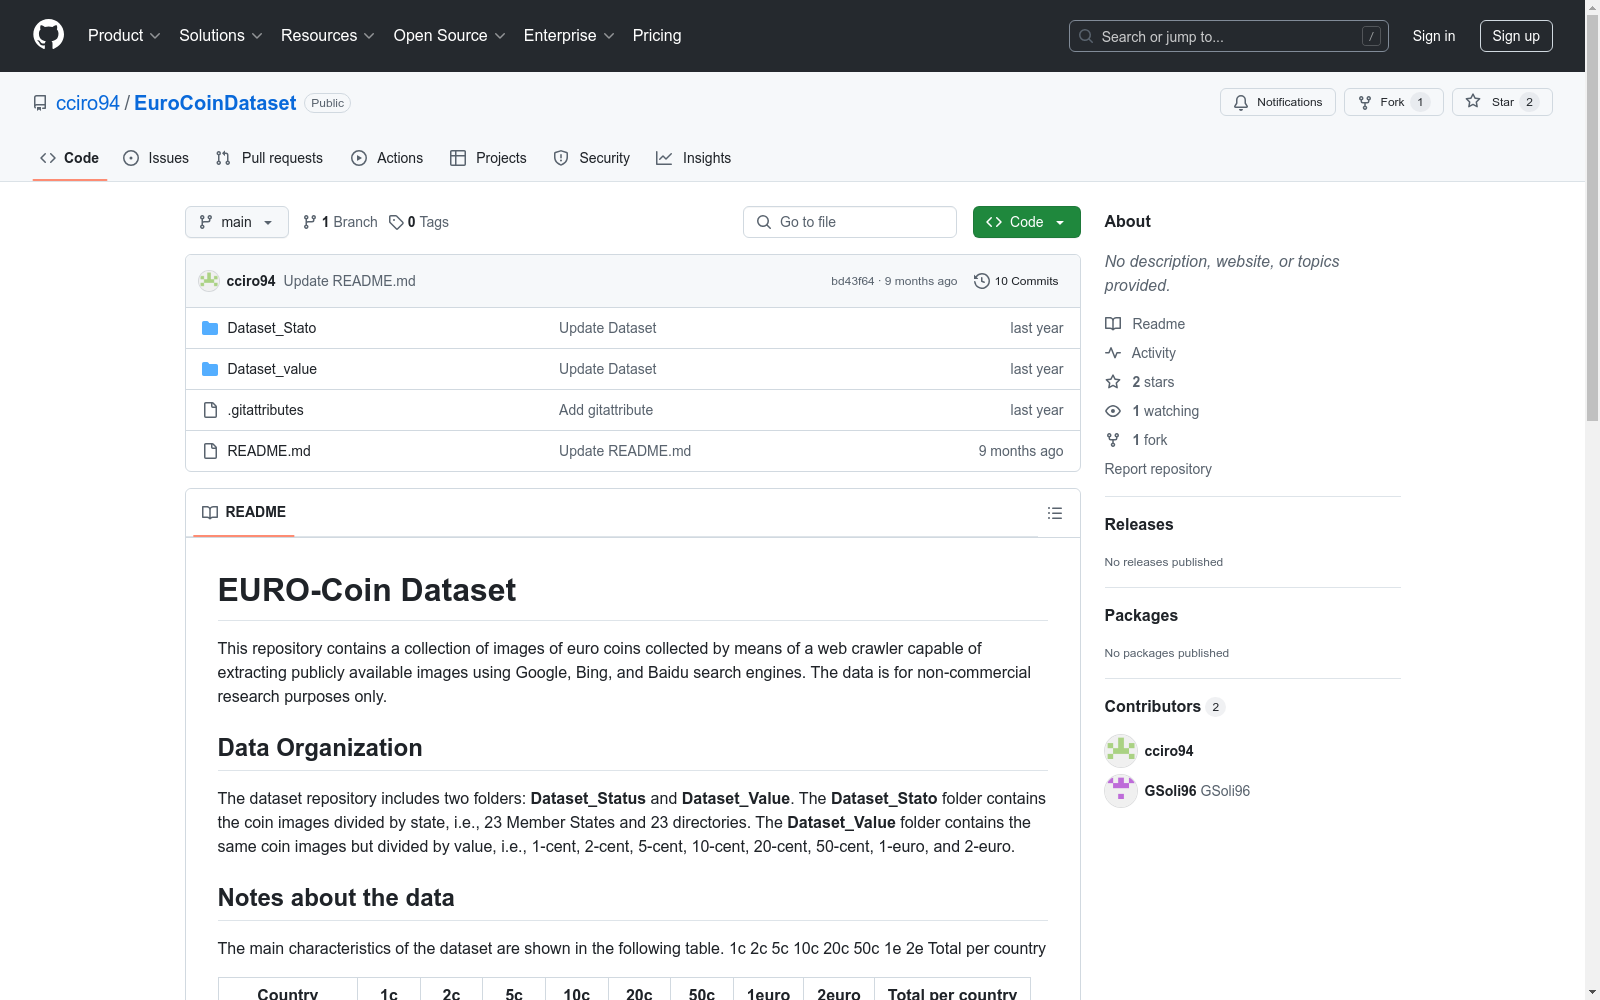Click the fork icon in About section
The width and height of the screenshot is (1600, 1000).
click(1113, 440)
